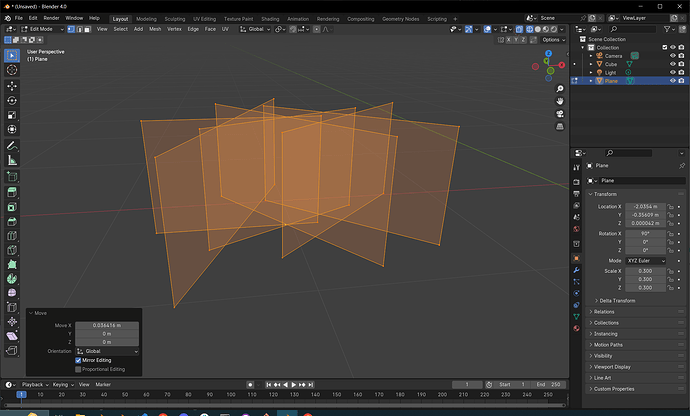This screenshot has width=690, height=416.
Task: Toggle Plane visibility eye icon
Action: (x=672, y=81)
